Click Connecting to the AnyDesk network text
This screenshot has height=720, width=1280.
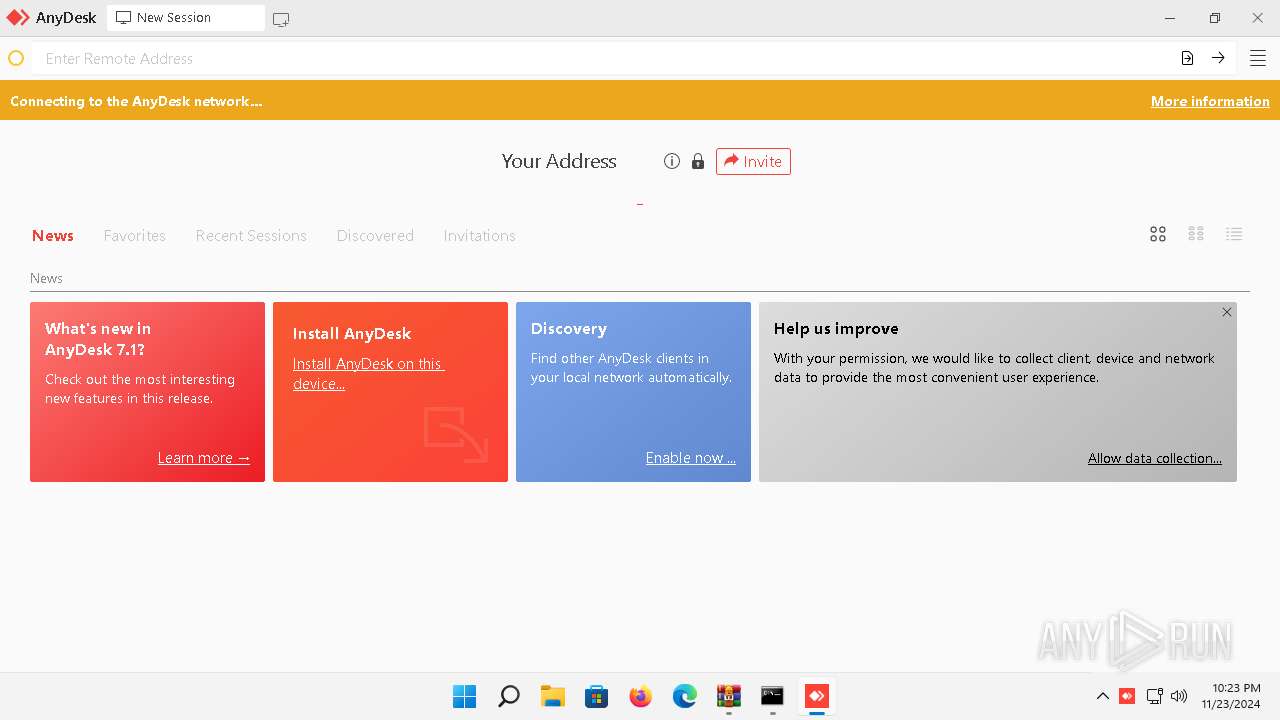[x=136, y=101]
